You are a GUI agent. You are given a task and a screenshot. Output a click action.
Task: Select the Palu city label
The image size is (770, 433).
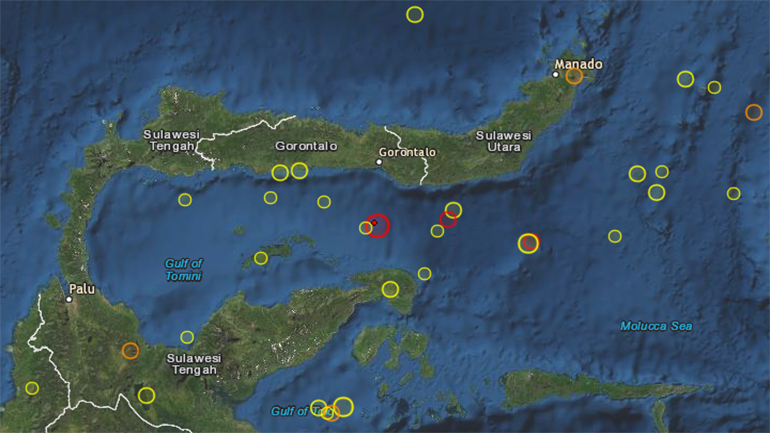82,289
